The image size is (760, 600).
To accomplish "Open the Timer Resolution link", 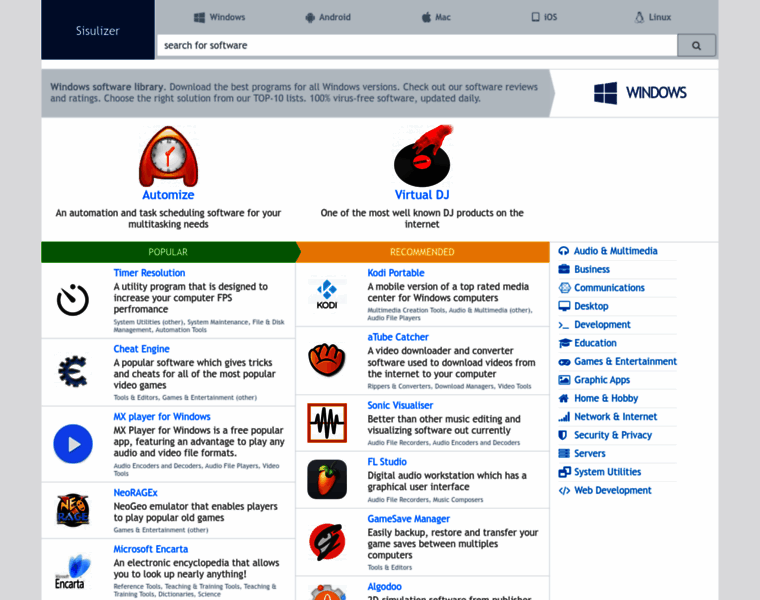I will (149, 273).
